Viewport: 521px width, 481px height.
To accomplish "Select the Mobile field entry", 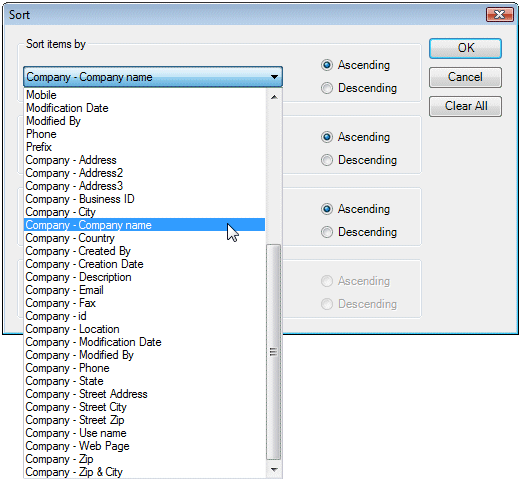I will click(x=144, y=95).
